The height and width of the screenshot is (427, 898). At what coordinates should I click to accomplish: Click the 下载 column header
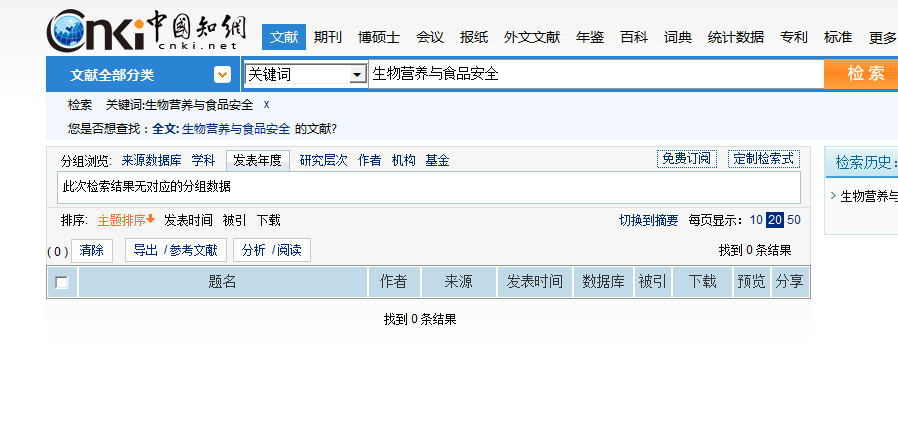[703, 282]
